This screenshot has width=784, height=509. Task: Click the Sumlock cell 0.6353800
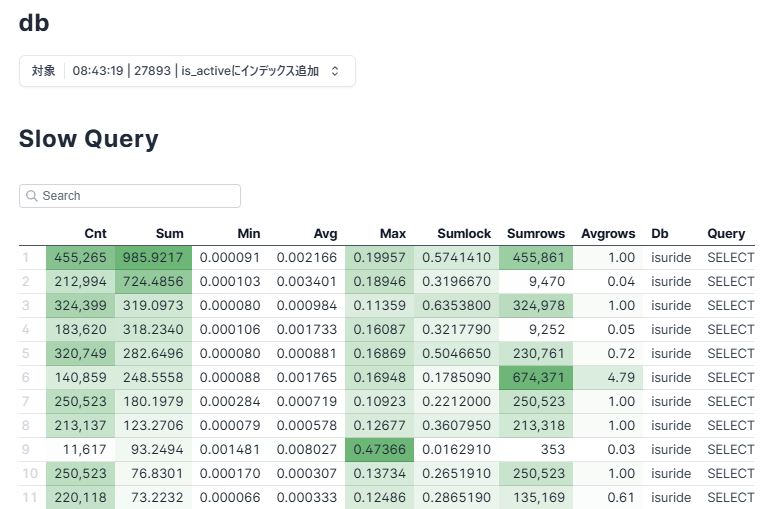[456, 306]
